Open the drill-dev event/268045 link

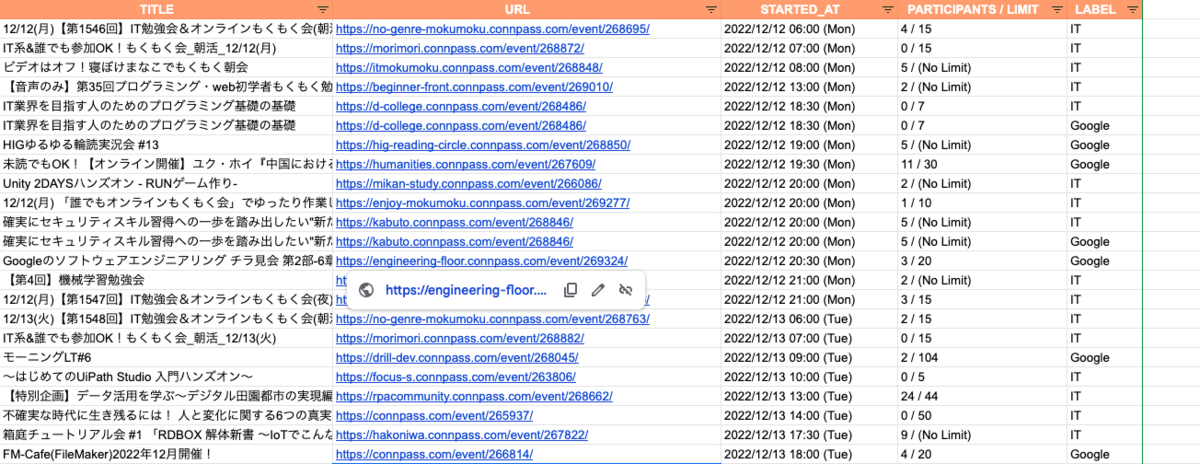click(x=457, y=357)
